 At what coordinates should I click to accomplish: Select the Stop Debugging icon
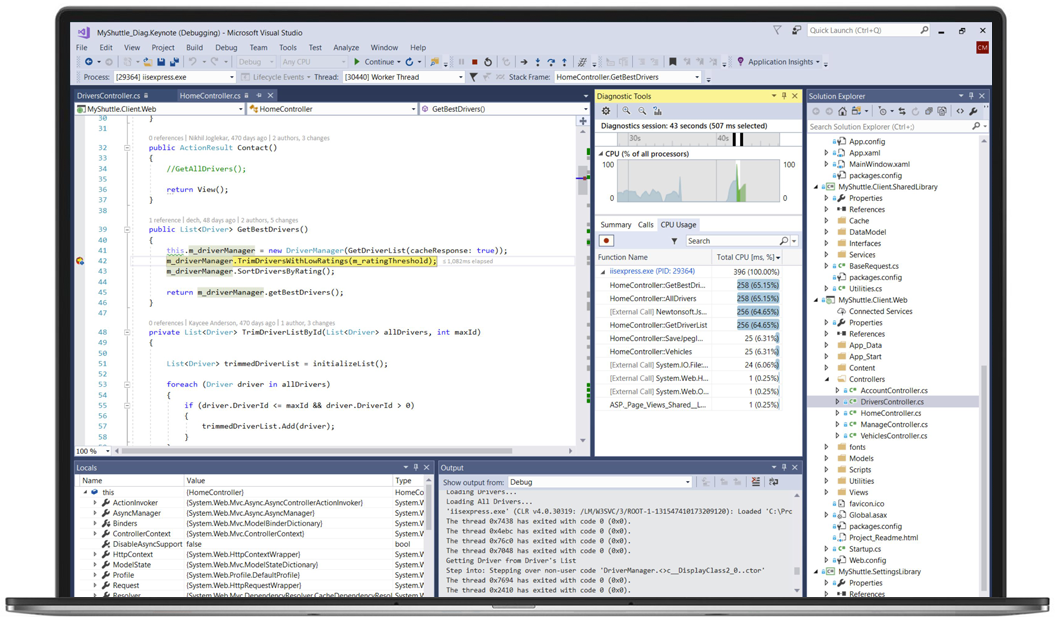[474, 62]
